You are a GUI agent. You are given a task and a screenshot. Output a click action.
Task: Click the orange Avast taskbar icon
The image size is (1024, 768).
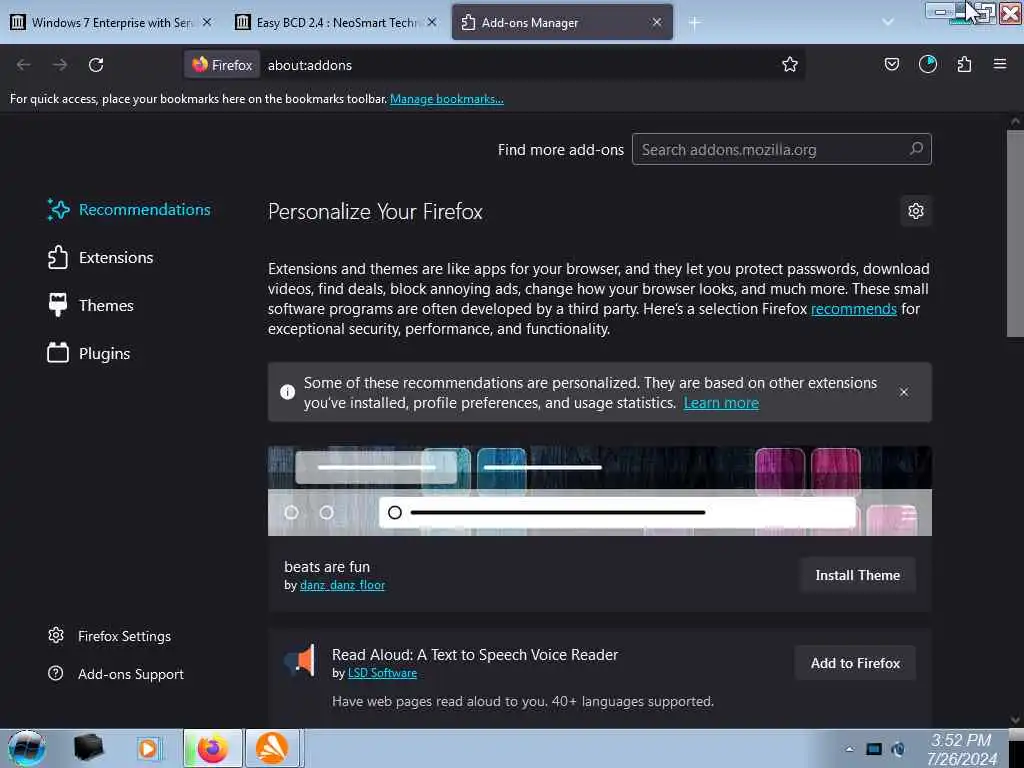(272, 748)
